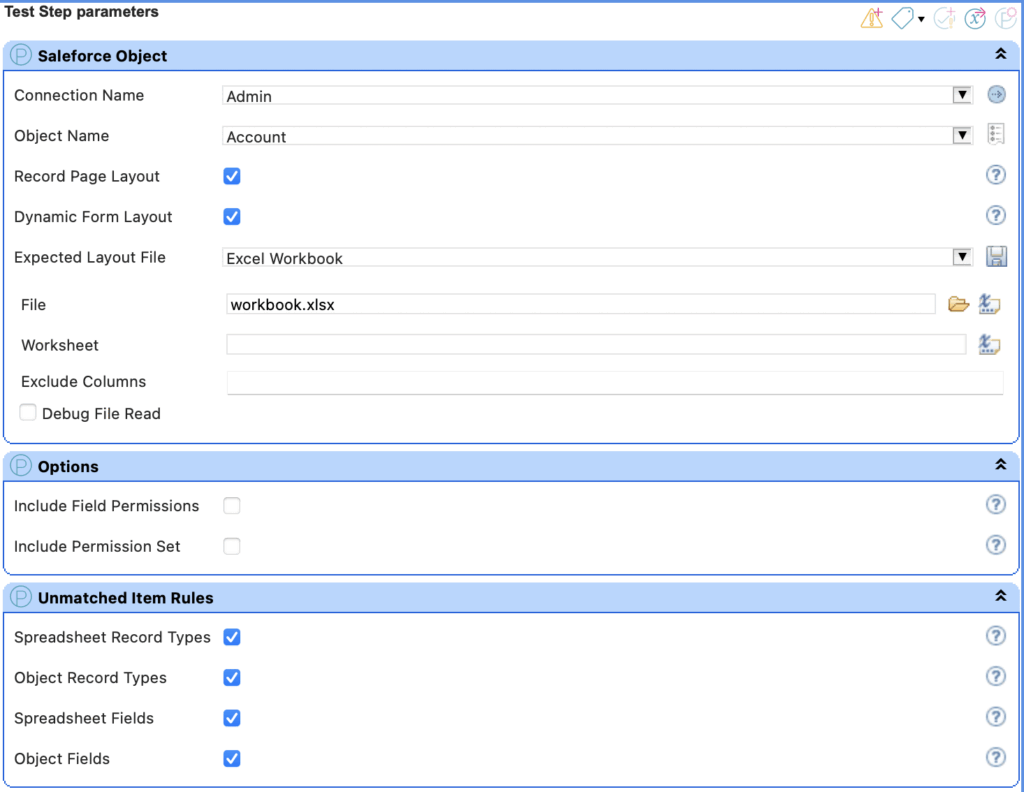Enable the Debug File Read checkbox
The height and width of the screenshot is (792, 1024).
pos(28,413)
